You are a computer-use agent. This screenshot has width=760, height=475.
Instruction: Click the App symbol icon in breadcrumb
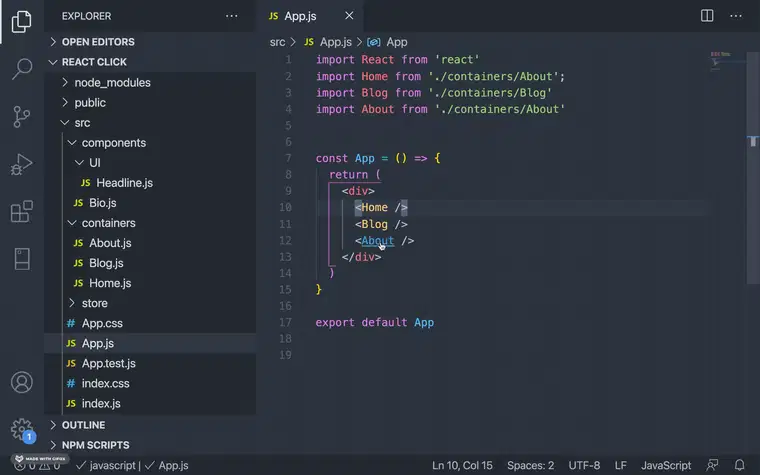click(373, 42)
